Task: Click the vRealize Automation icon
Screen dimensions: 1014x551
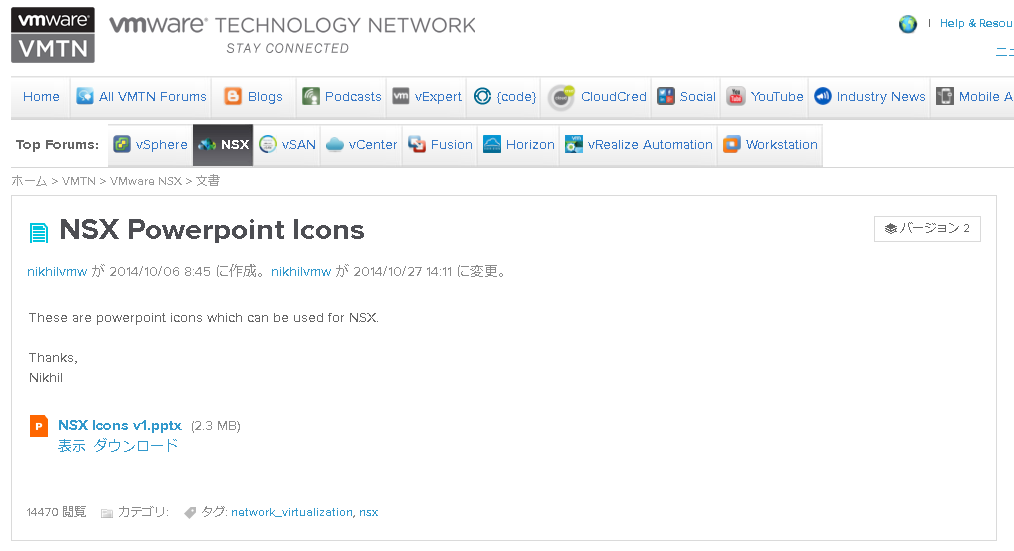Action: pyautogui.click(x=574, y=144)
